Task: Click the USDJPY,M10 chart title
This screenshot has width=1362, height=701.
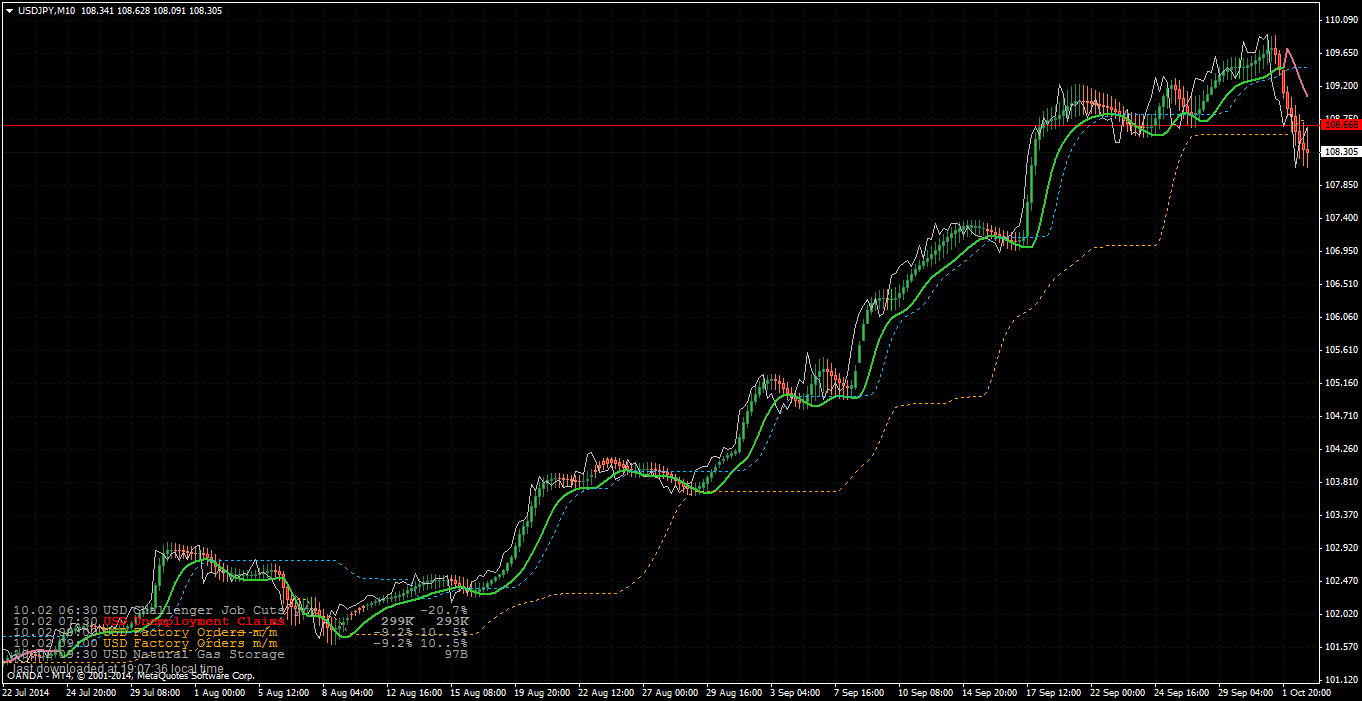Action: coord(46,10)
